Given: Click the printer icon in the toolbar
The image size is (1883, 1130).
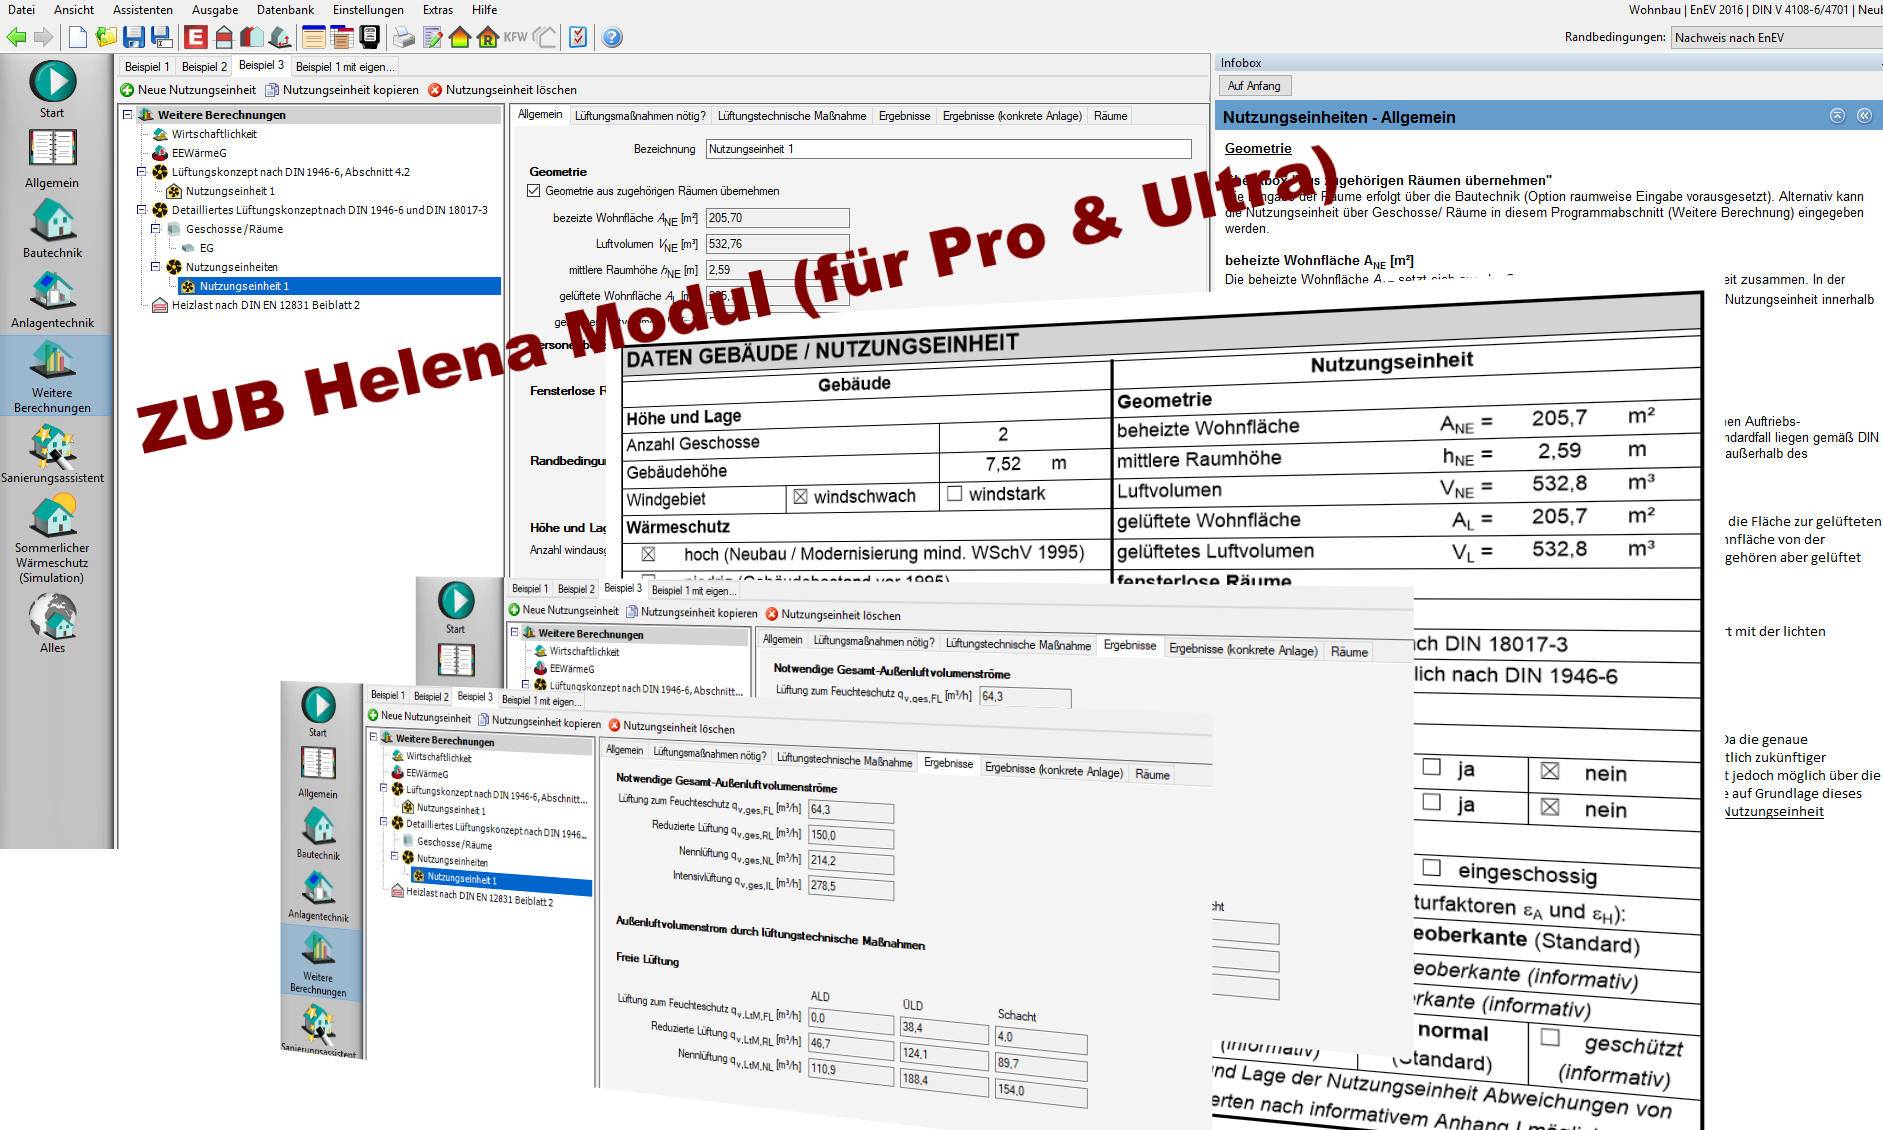Looking at the screenshot, I should coord(403,38).
